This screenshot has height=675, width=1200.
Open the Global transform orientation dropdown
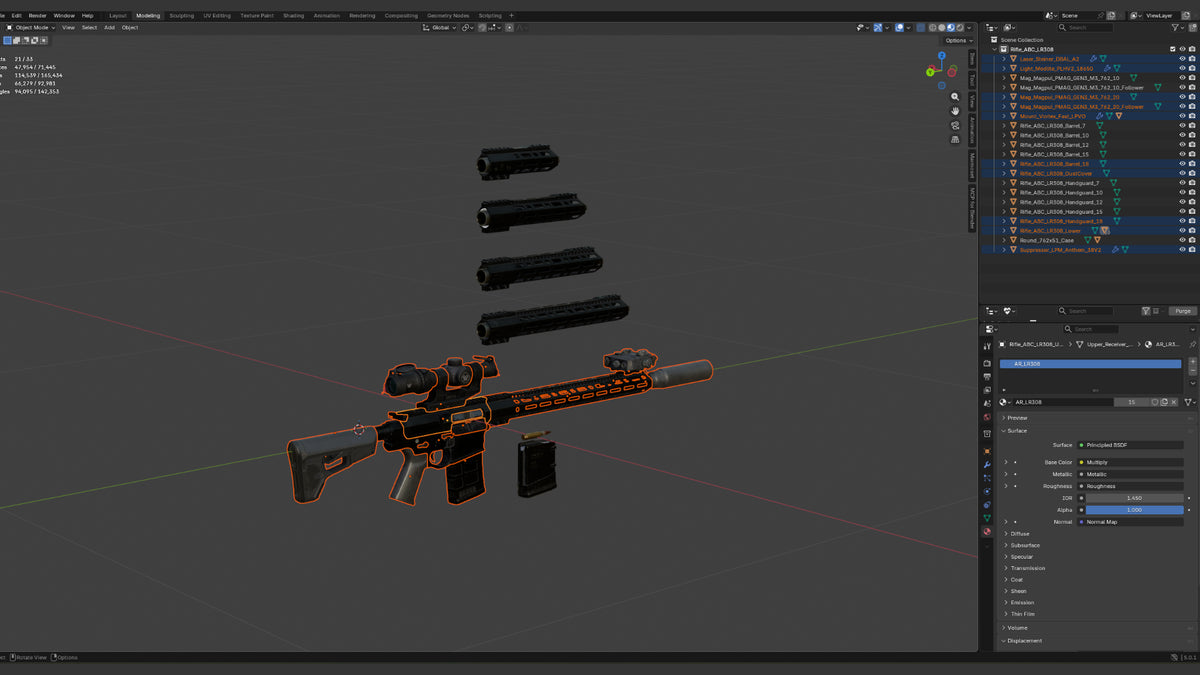click(438, 28)
